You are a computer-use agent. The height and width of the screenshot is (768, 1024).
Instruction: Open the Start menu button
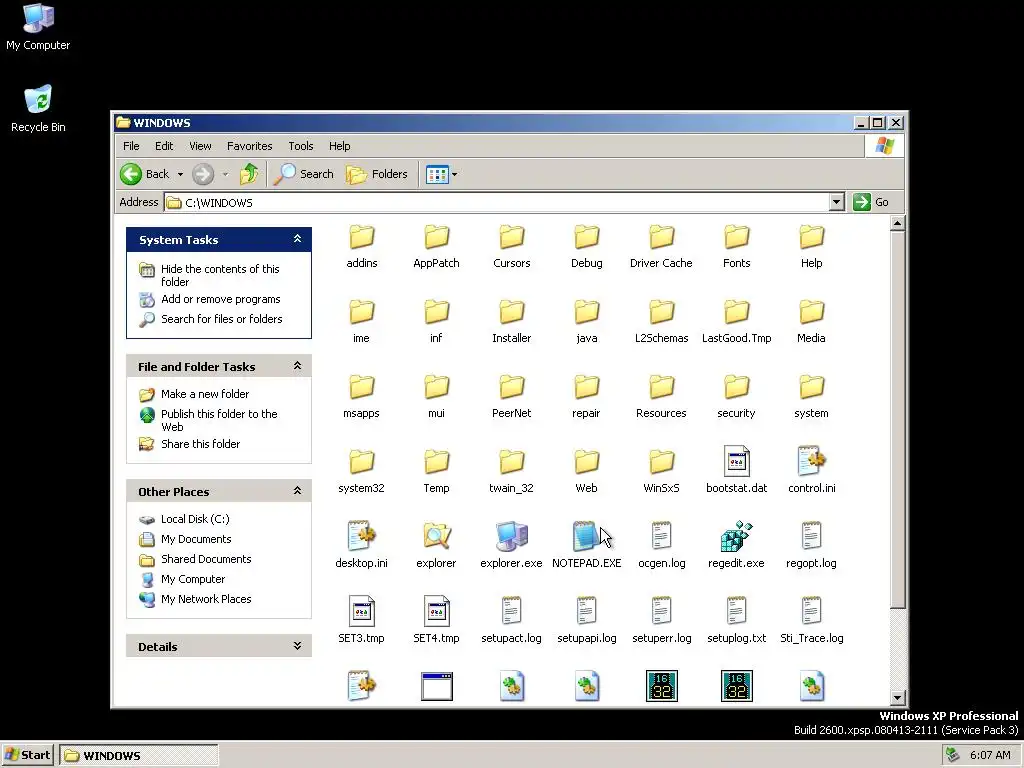pos(27,755)
